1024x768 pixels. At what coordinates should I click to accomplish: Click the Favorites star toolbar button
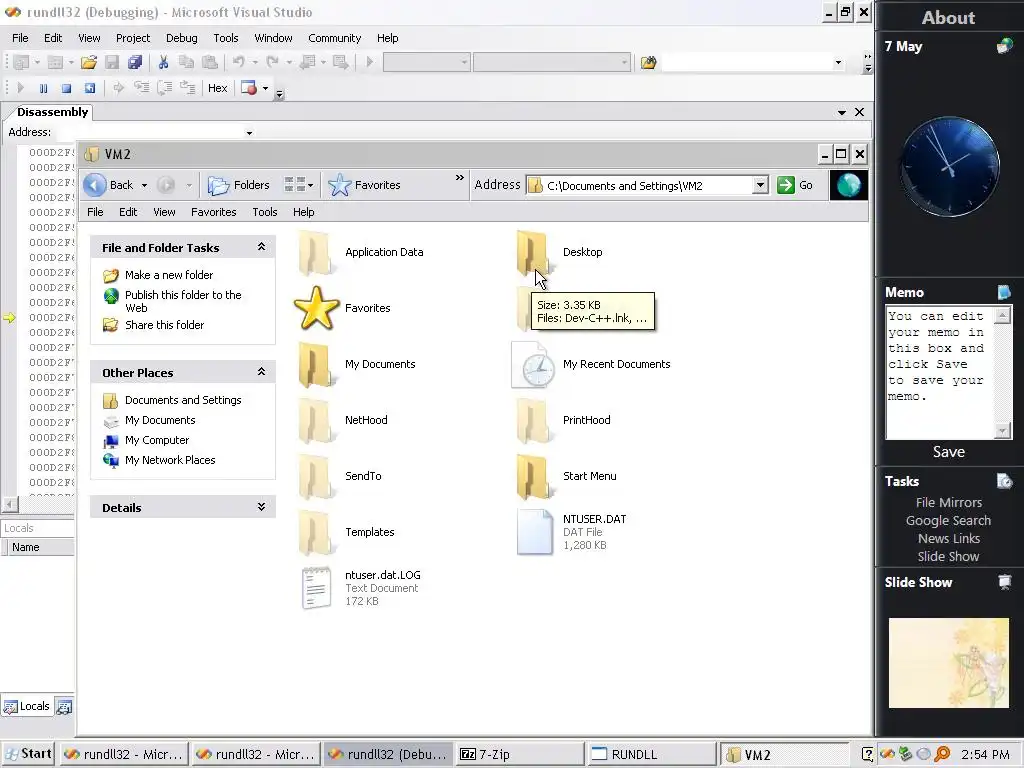pos(364,185)
